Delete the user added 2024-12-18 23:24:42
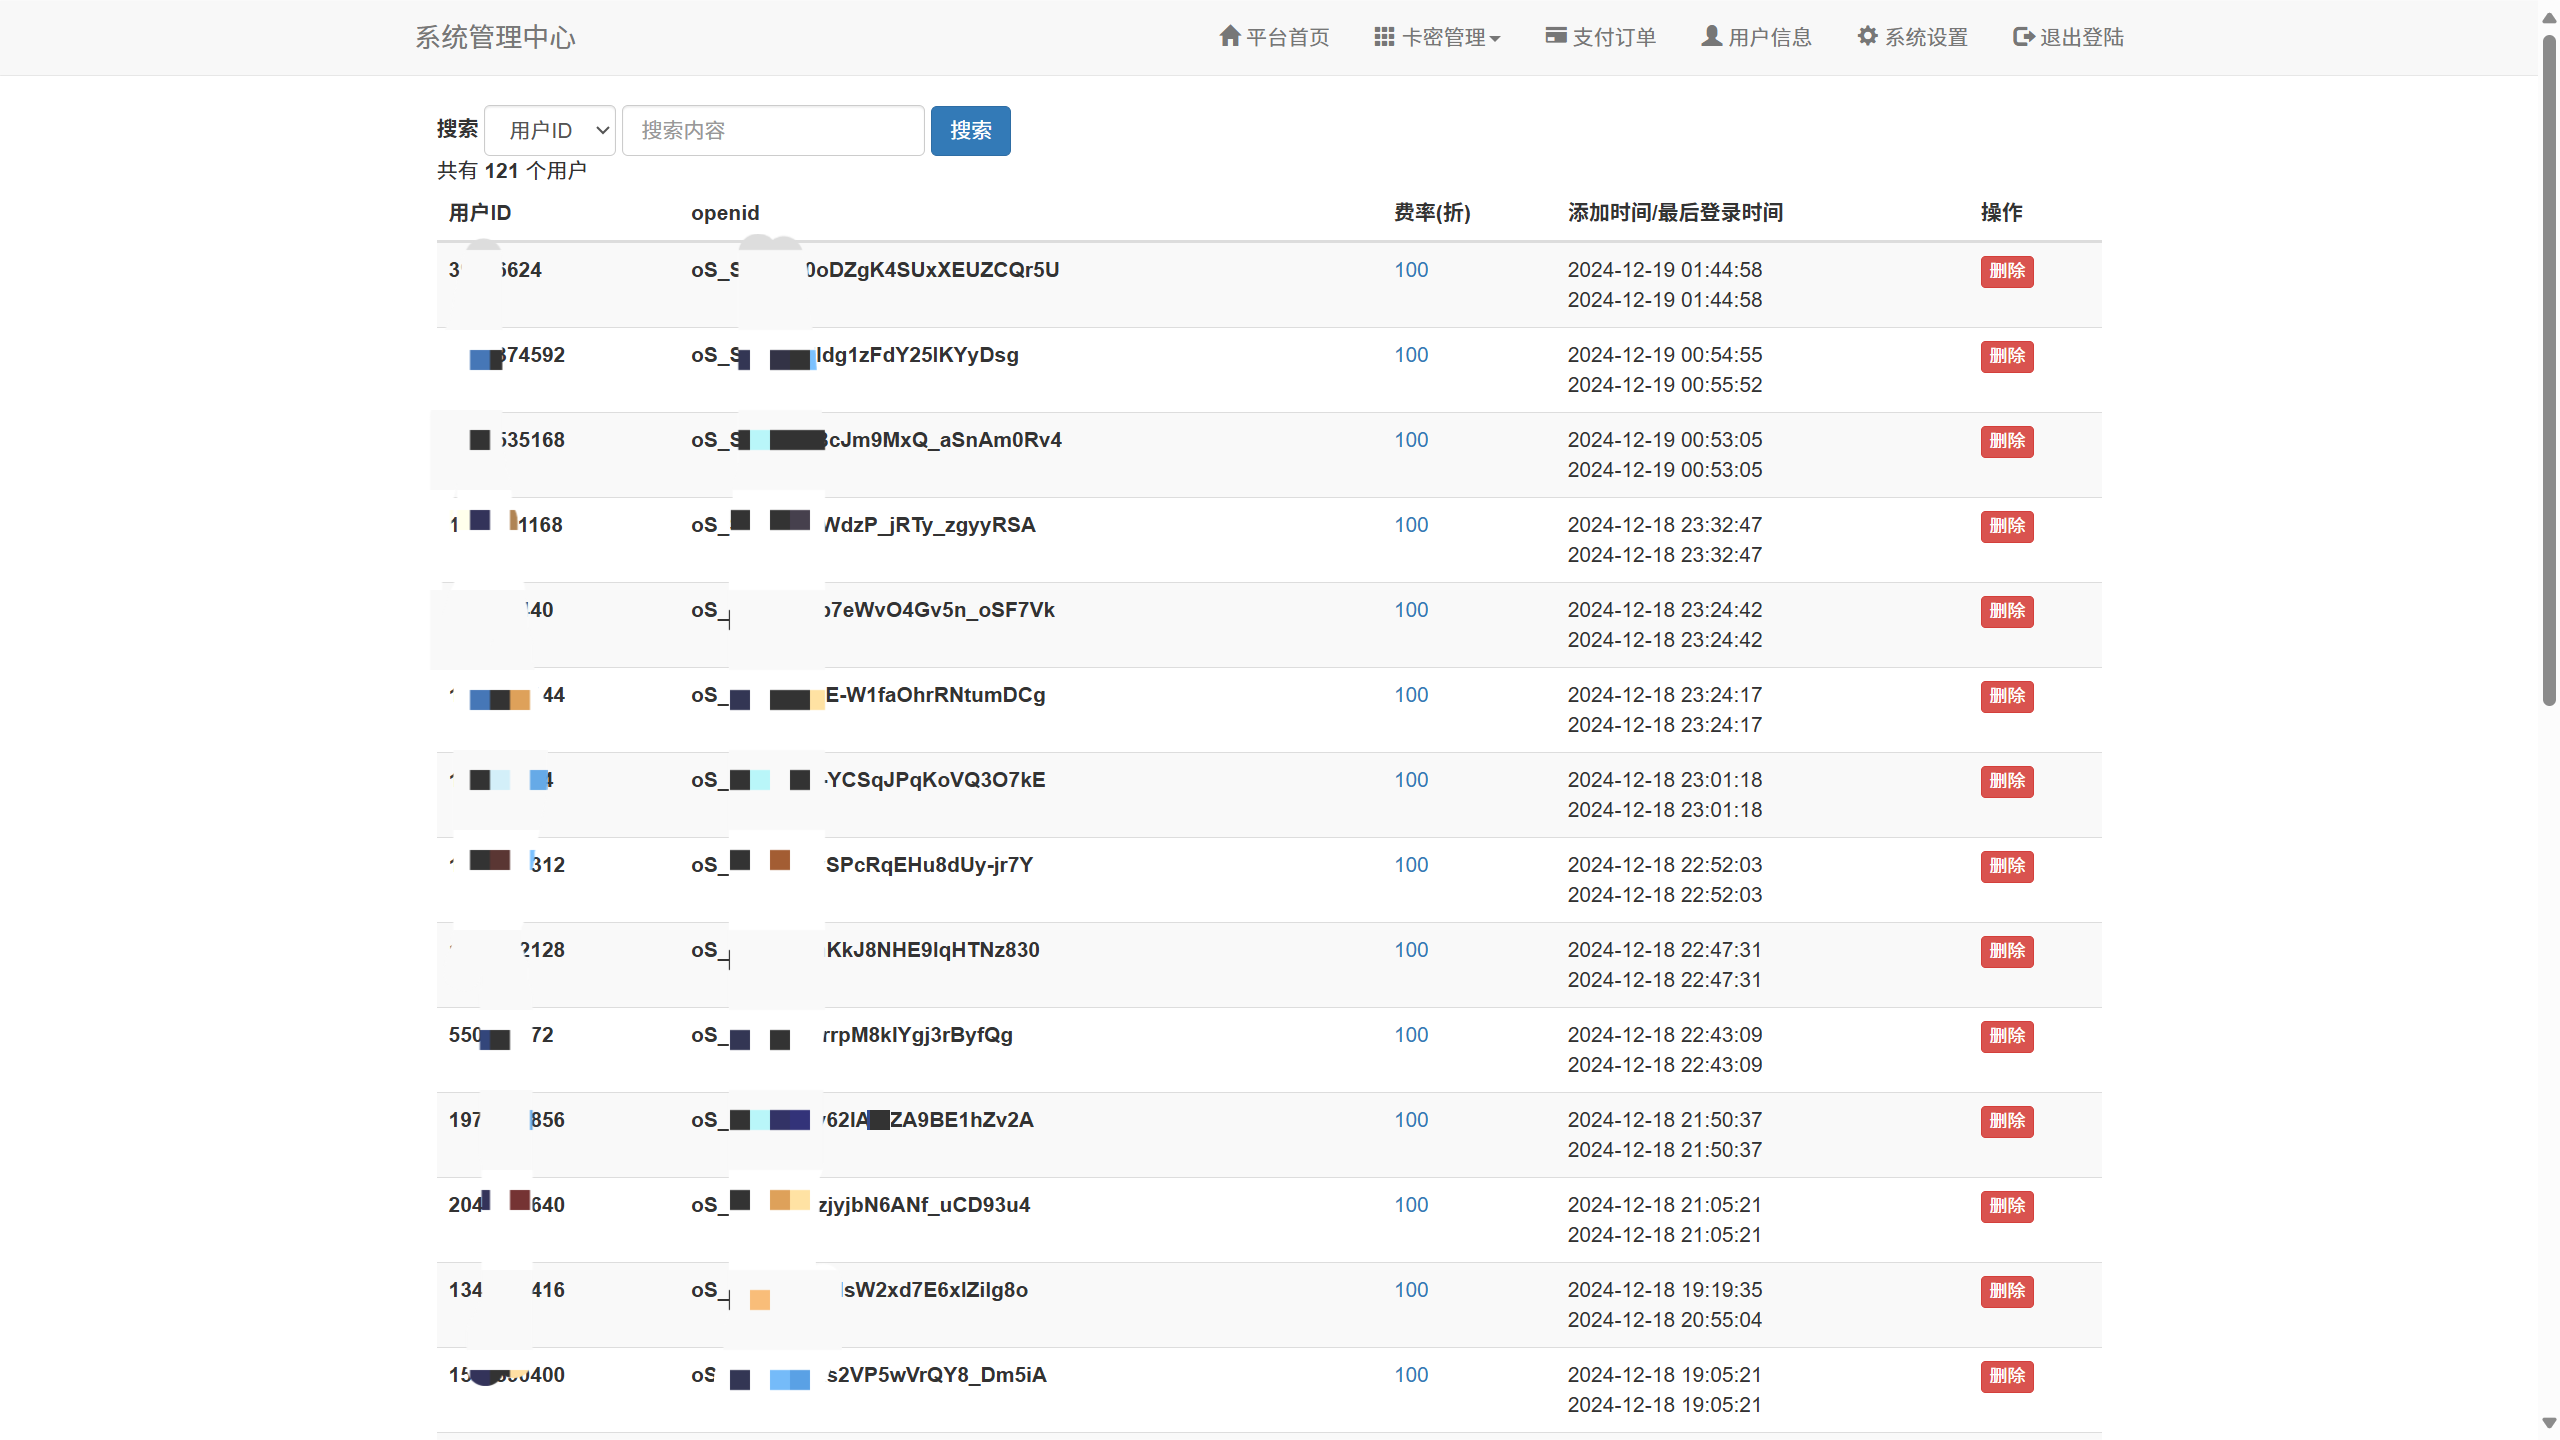Viewport: 2560px width, 1440px height. pos(2007,611)
